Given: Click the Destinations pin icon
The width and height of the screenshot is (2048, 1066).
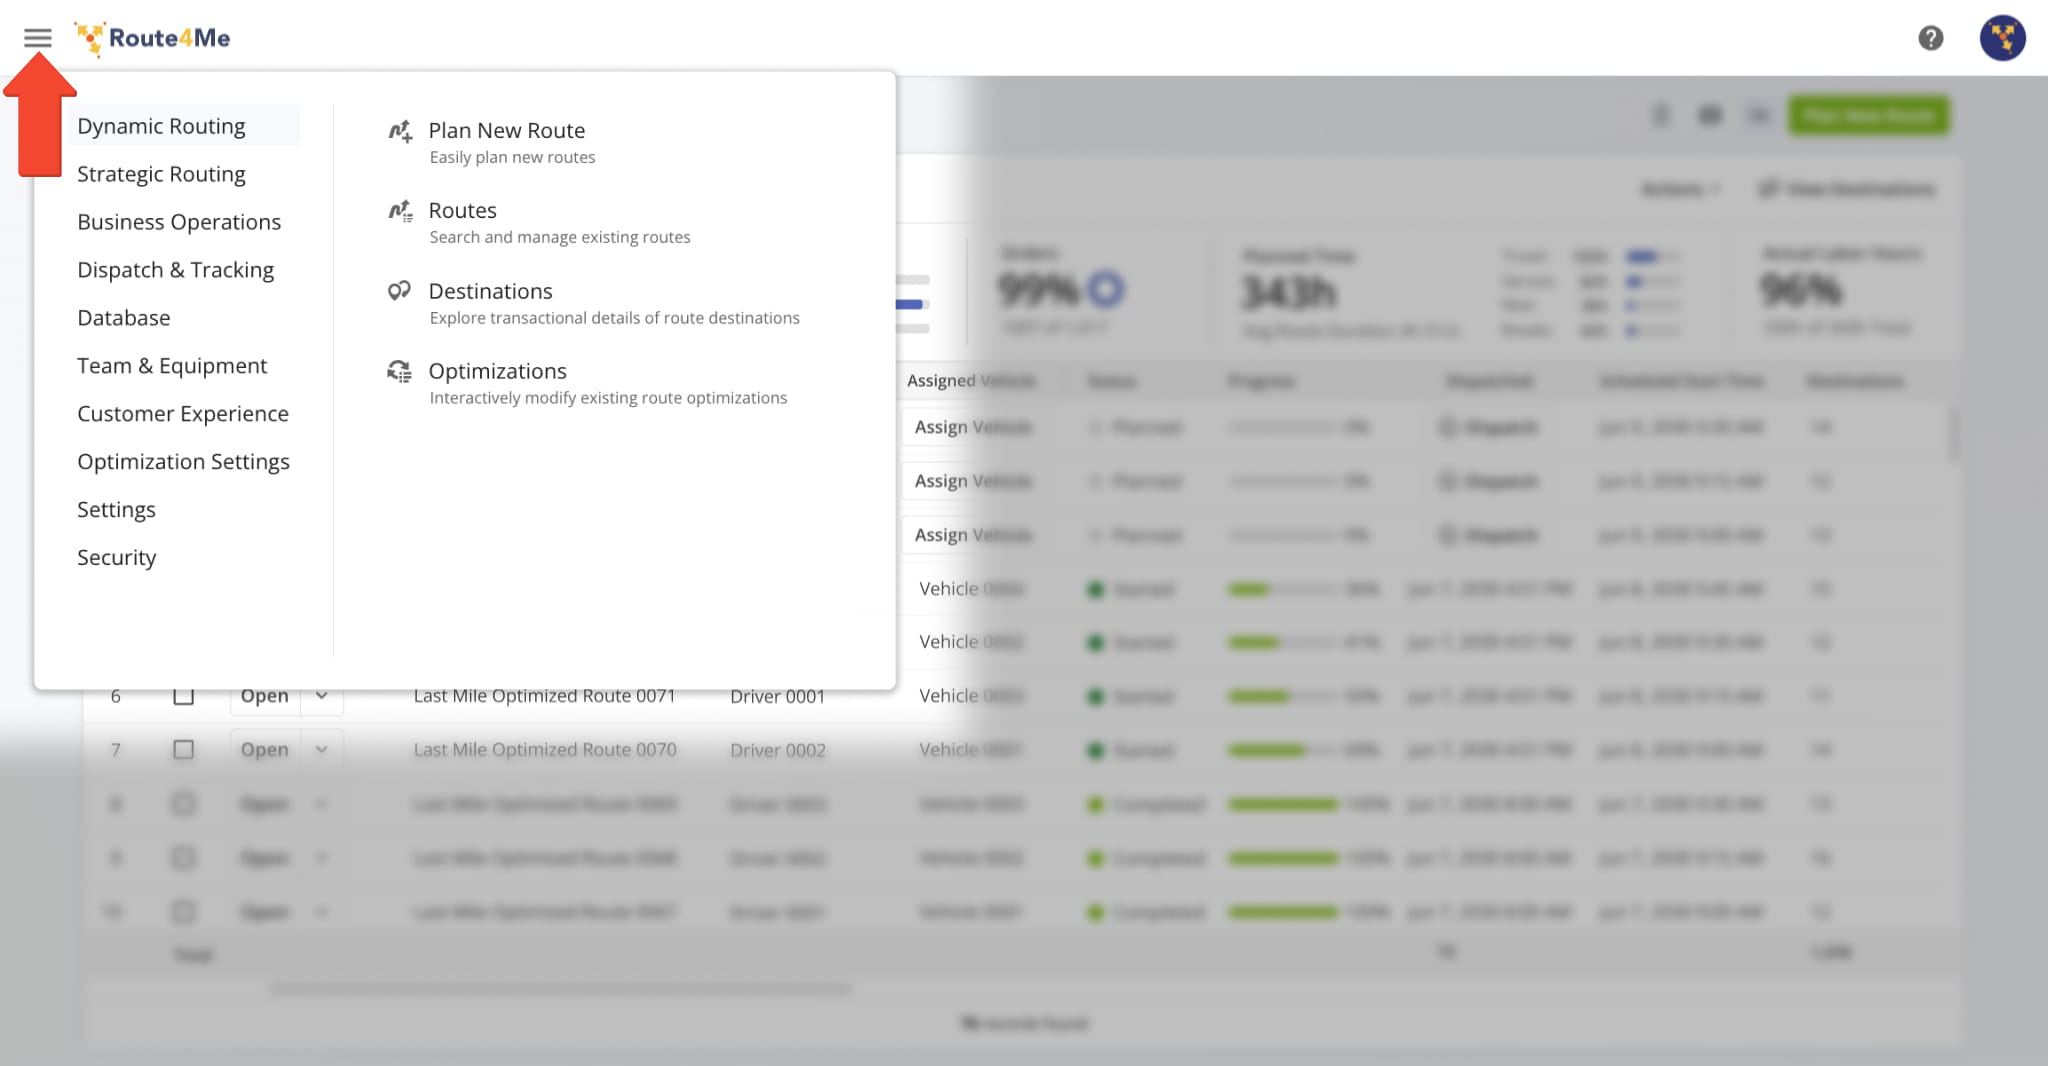Looking at the screenshot, I should [399, 291].
